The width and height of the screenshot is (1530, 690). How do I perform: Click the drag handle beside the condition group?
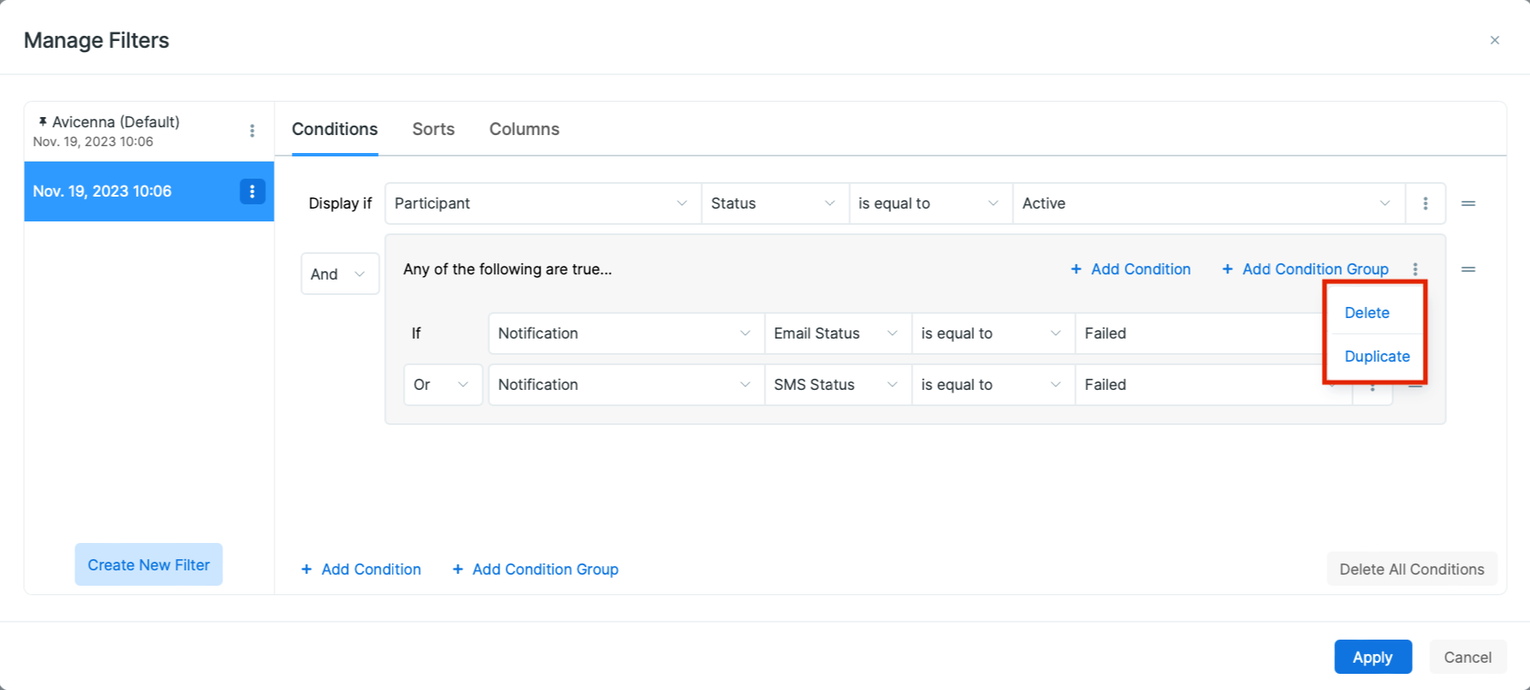click(x=1468, y=269)
